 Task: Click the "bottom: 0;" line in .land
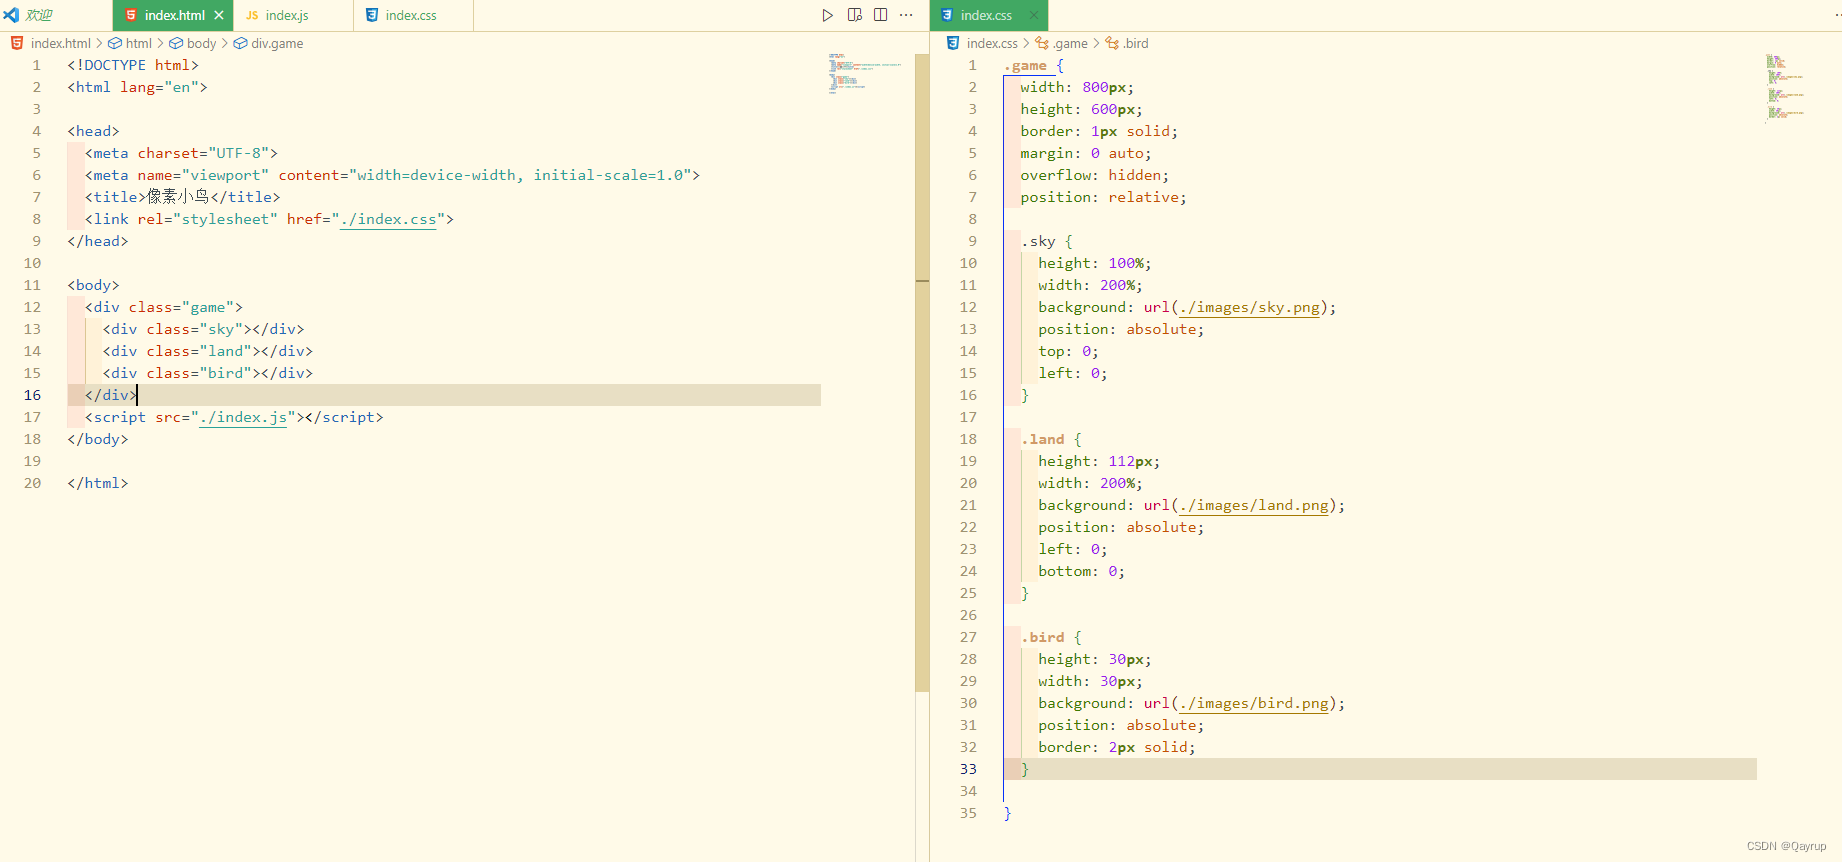click(1081, 571)
